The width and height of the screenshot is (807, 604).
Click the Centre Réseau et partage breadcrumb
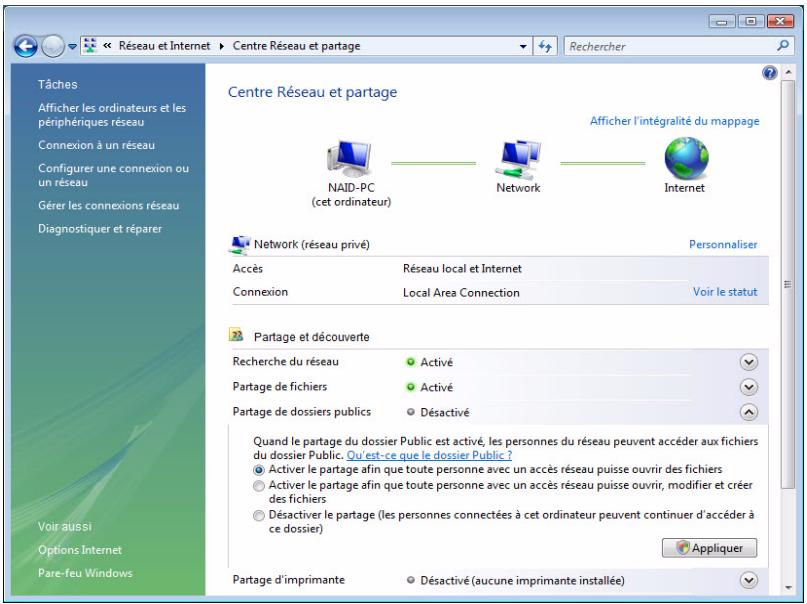296,46
